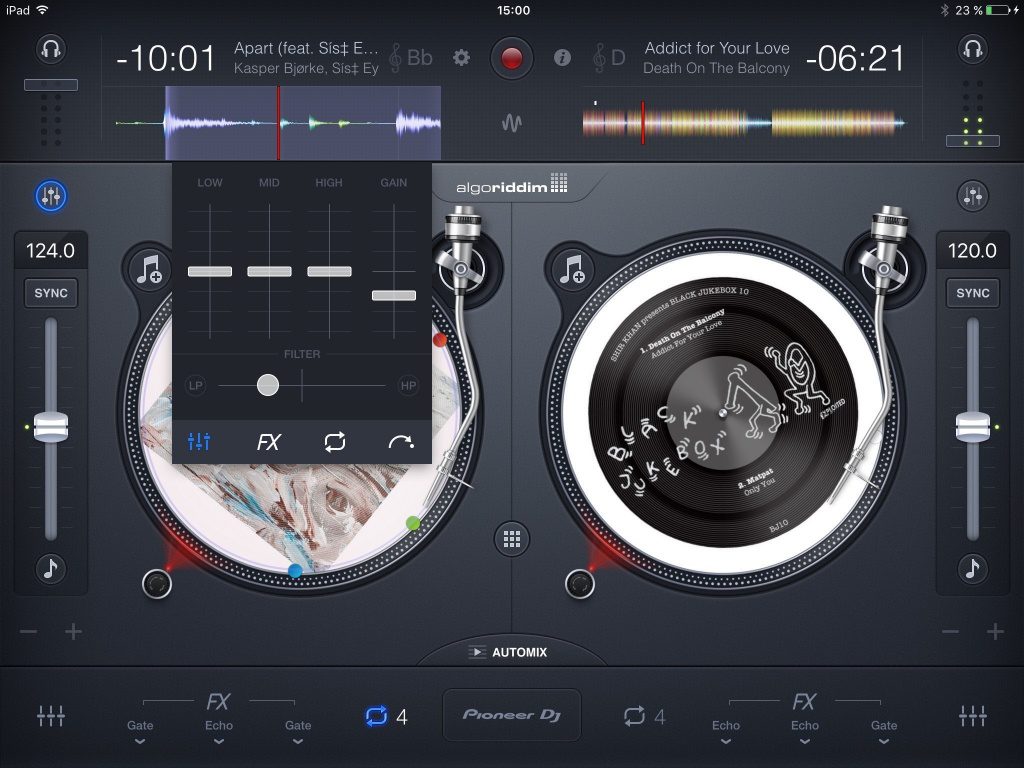
Task: Open add-track music note icon on left deck
Action: [150, 270]
